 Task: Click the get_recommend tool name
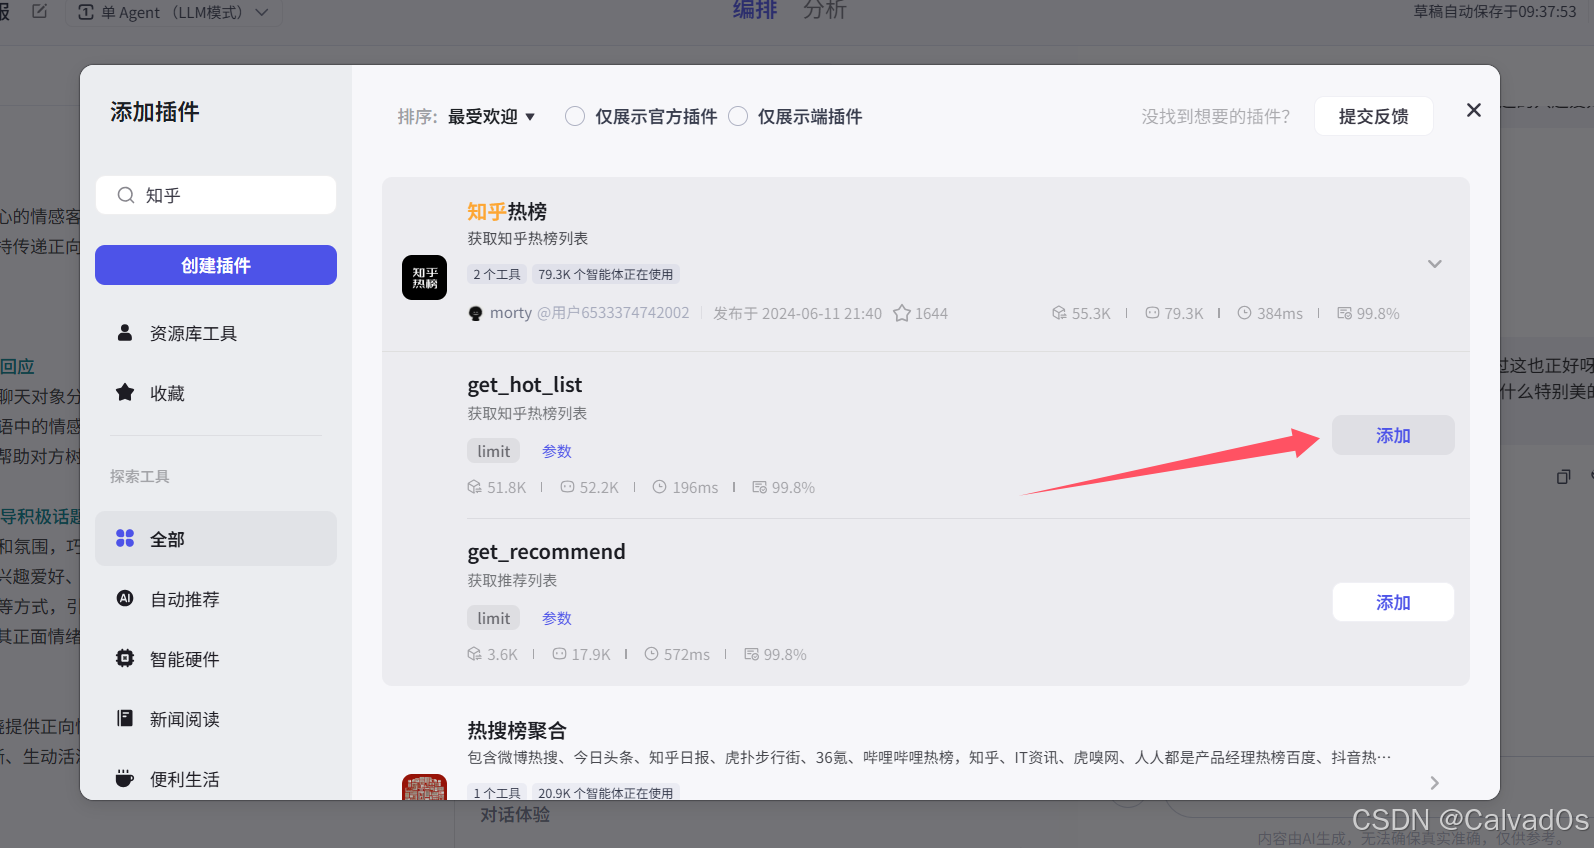pos(546,552)
